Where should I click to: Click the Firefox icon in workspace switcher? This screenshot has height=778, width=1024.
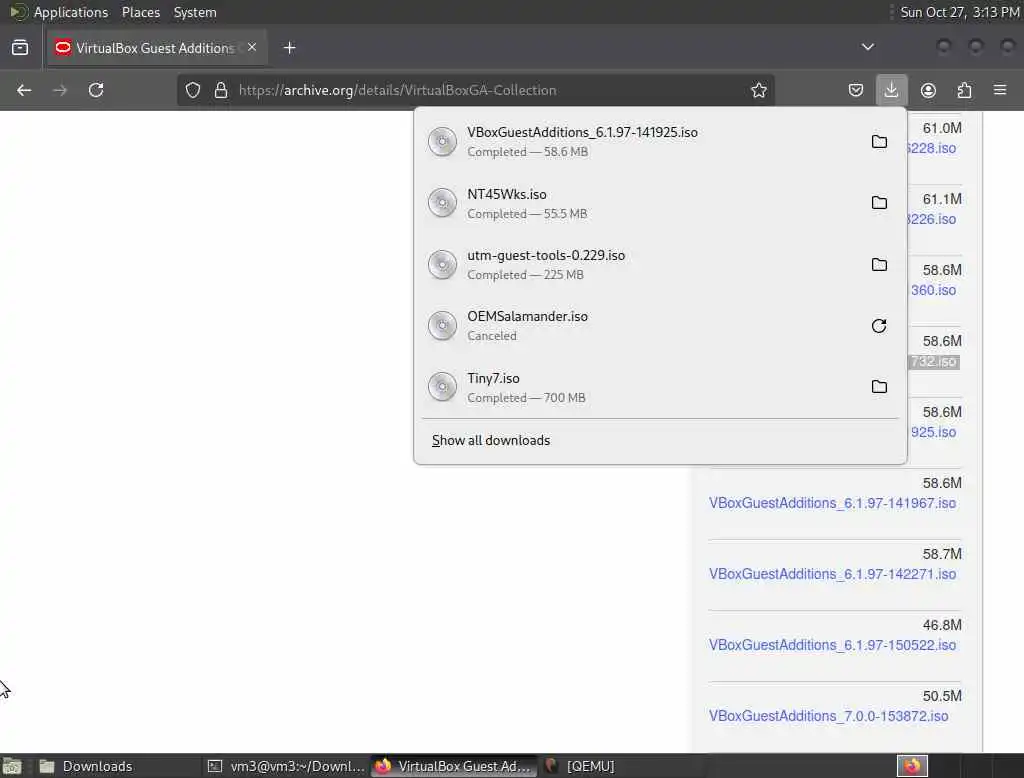912,766
